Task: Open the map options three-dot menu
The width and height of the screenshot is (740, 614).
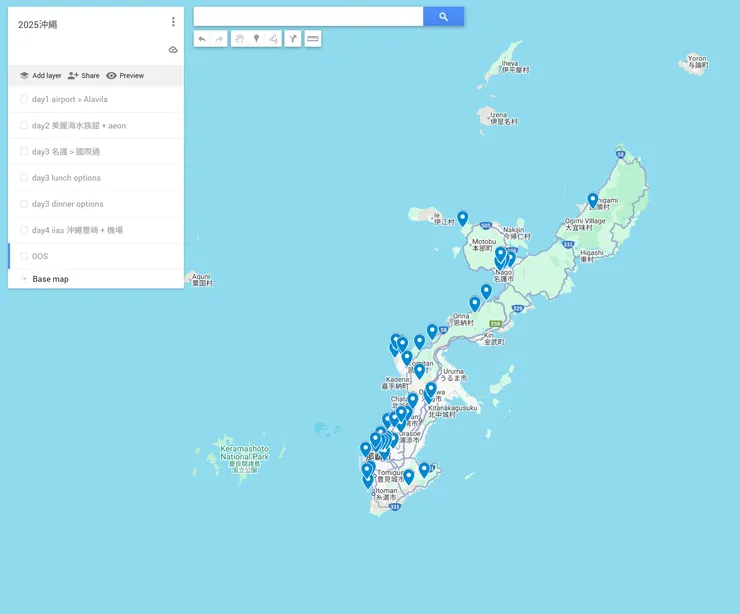Action: pyautogui.click(x=173, y=22)
